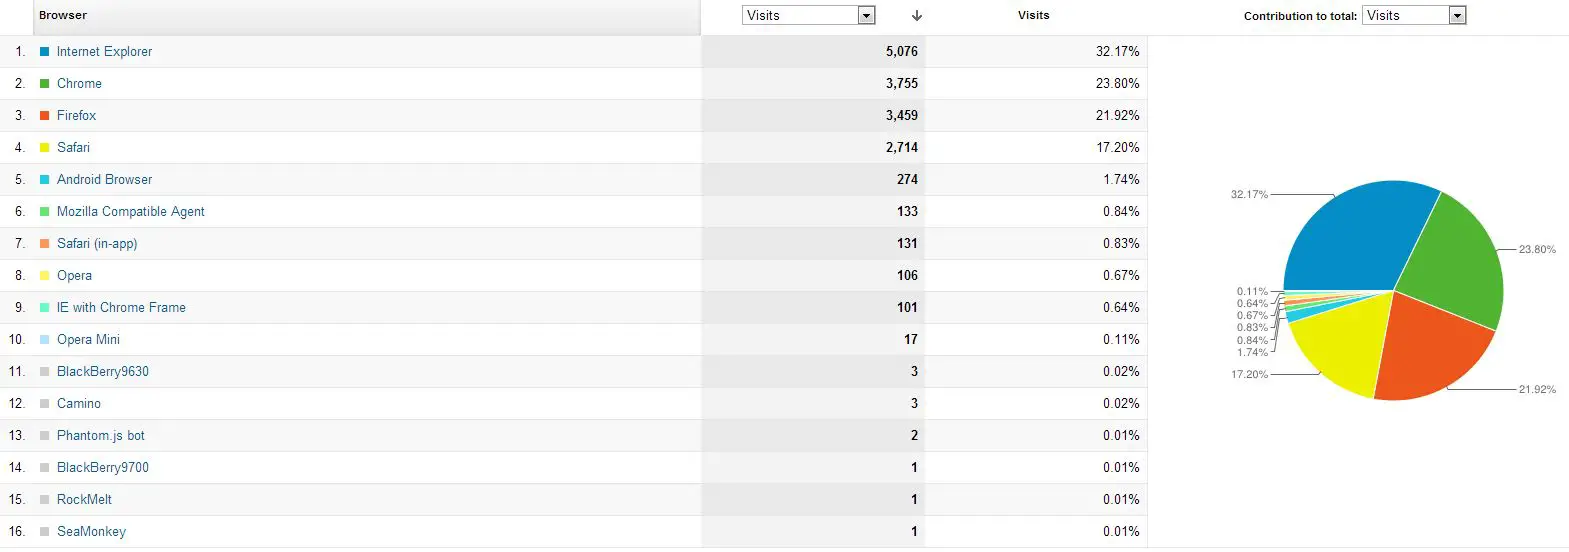Click the Visits percentage column header

1033,15
